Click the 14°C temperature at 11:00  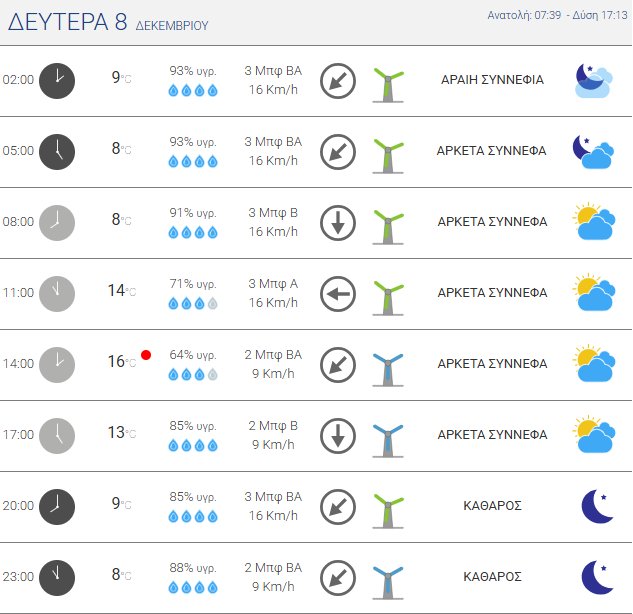[x=120, y=291]
